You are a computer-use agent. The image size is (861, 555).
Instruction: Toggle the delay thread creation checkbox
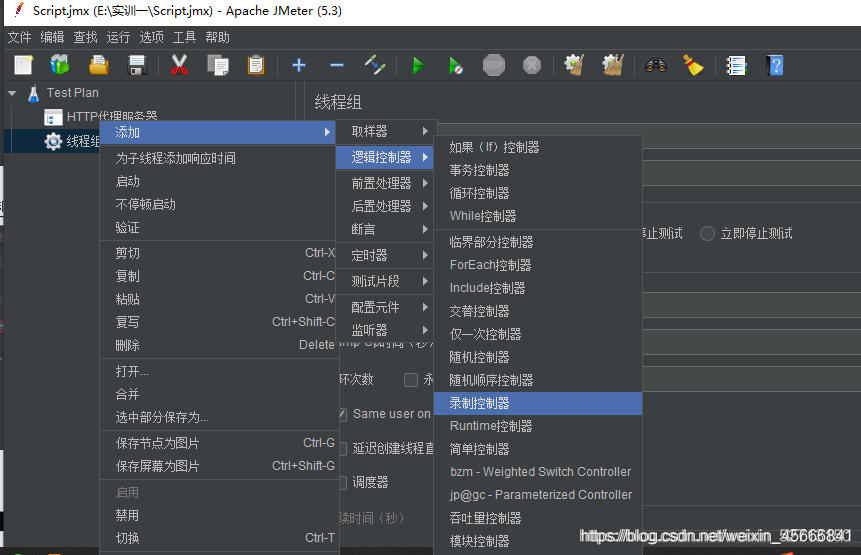[x=343, y=449]
